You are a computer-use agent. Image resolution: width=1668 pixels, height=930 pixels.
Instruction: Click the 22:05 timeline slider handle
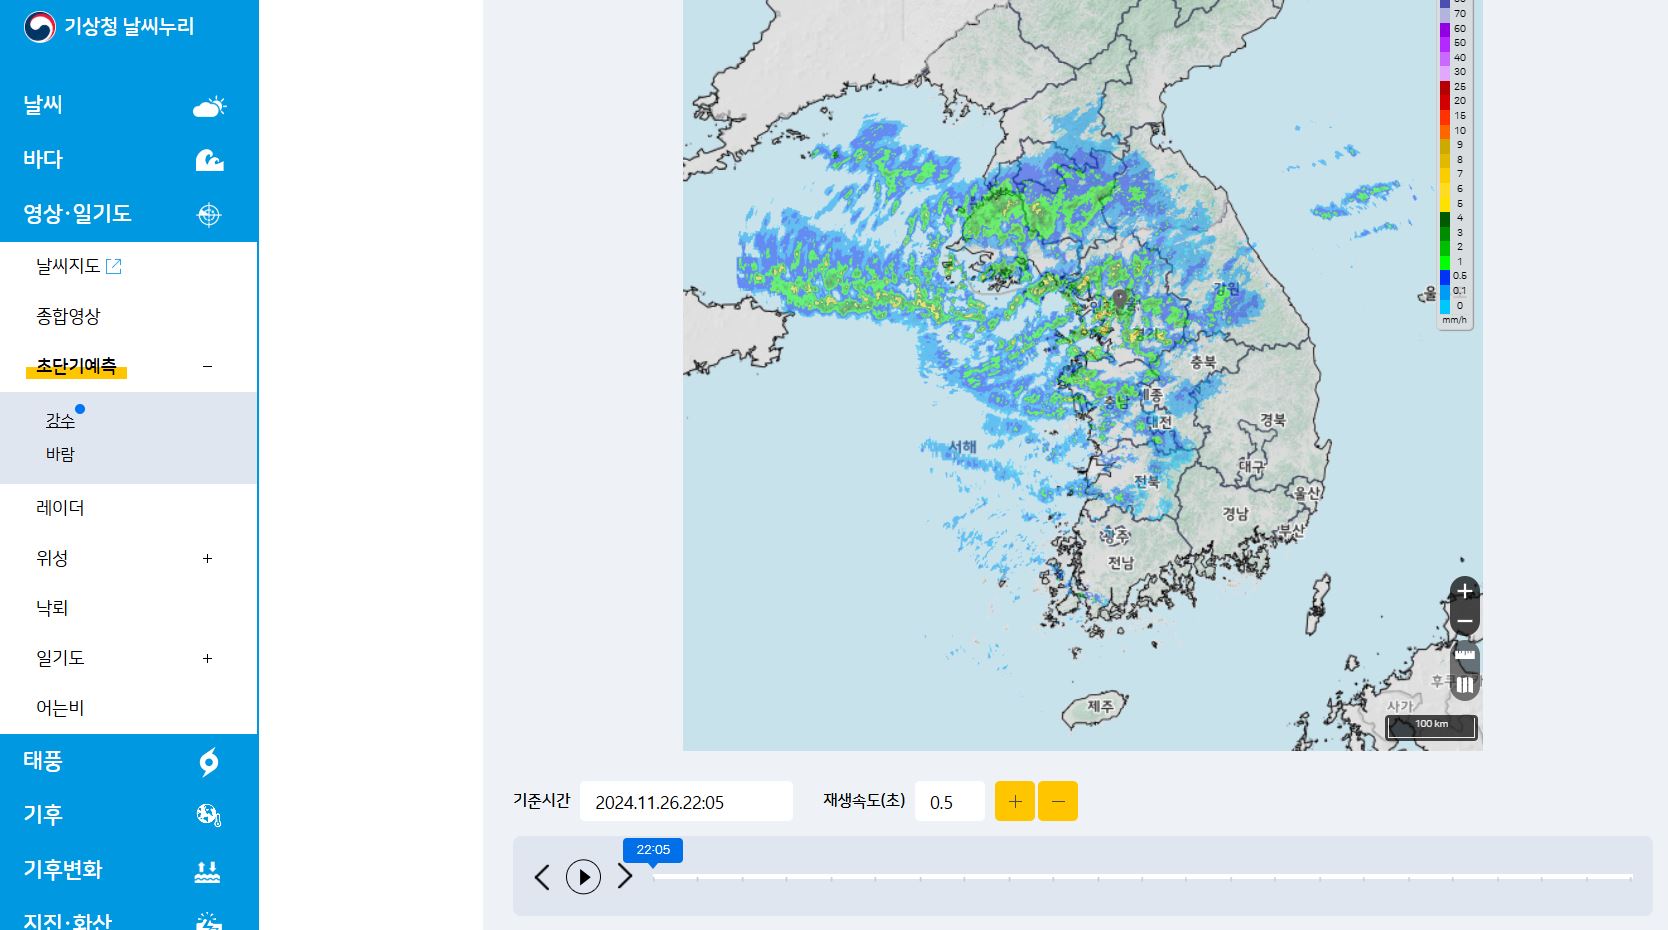[x=653, y=850]
